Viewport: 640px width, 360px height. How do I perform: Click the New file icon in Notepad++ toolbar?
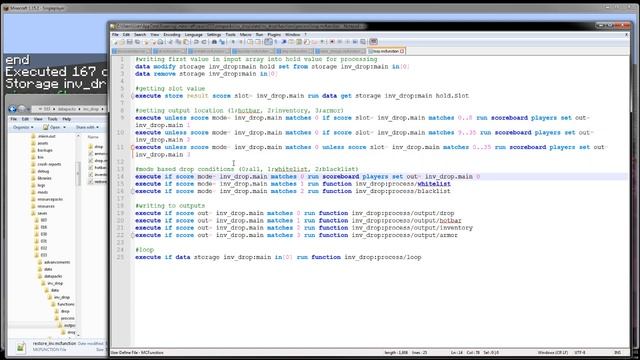click(115, 42)
